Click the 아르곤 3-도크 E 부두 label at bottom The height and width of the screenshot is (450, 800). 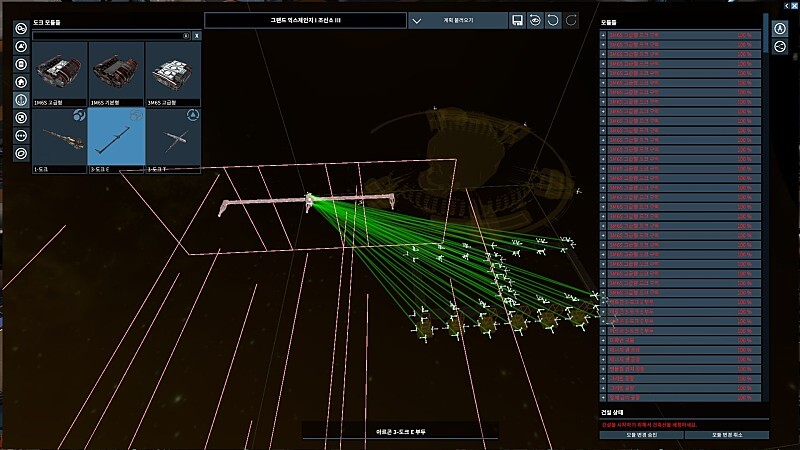coord(401,432)
